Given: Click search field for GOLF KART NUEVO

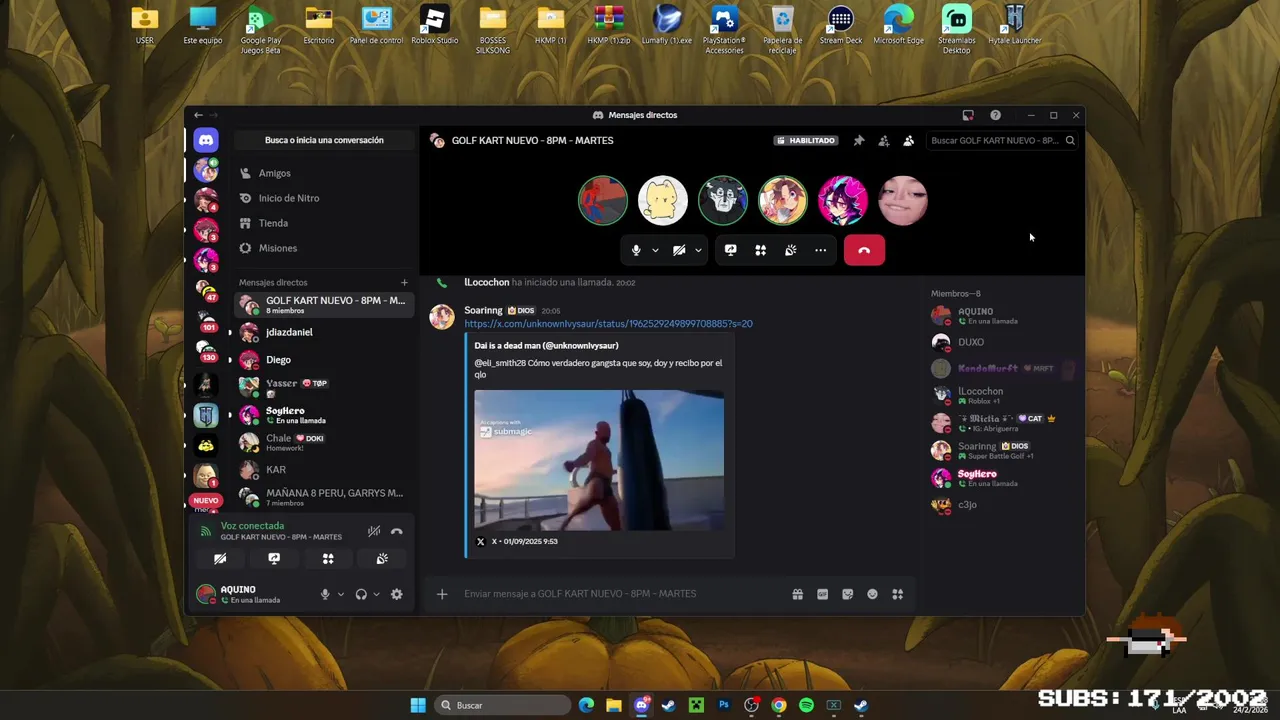Looking at the screenshot, I should click(x=1002, y=141).
